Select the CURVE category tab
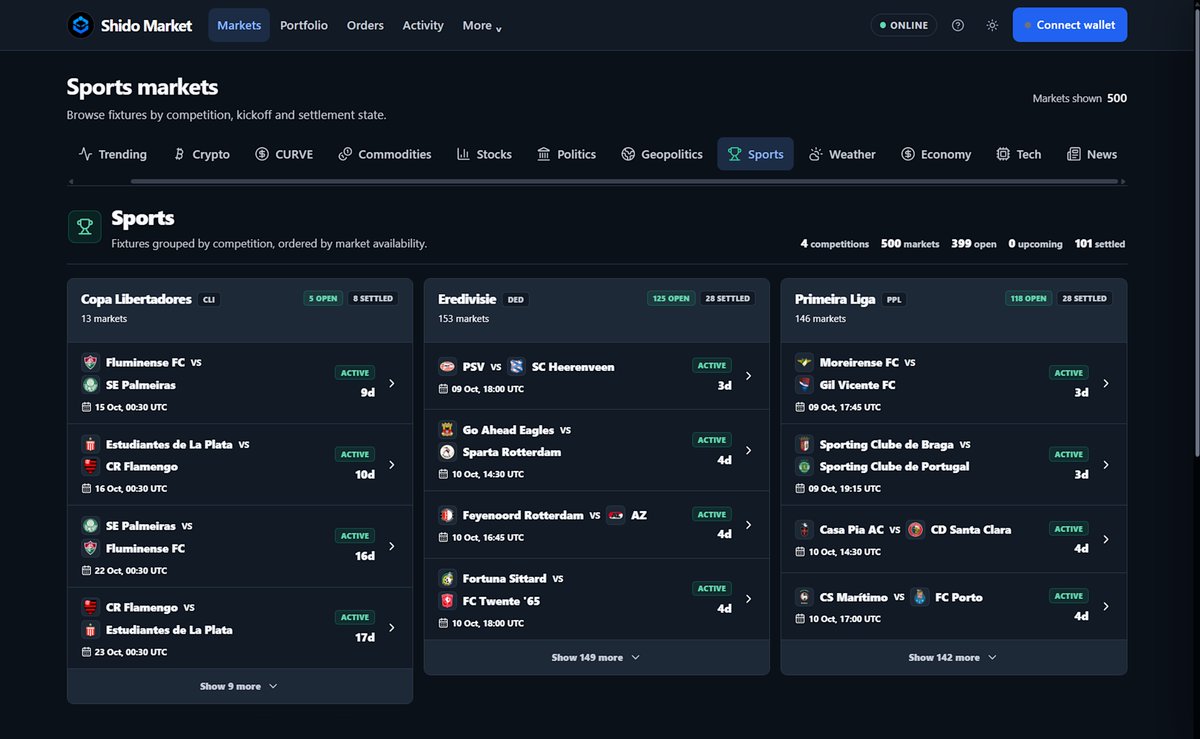 coord(284,154)
